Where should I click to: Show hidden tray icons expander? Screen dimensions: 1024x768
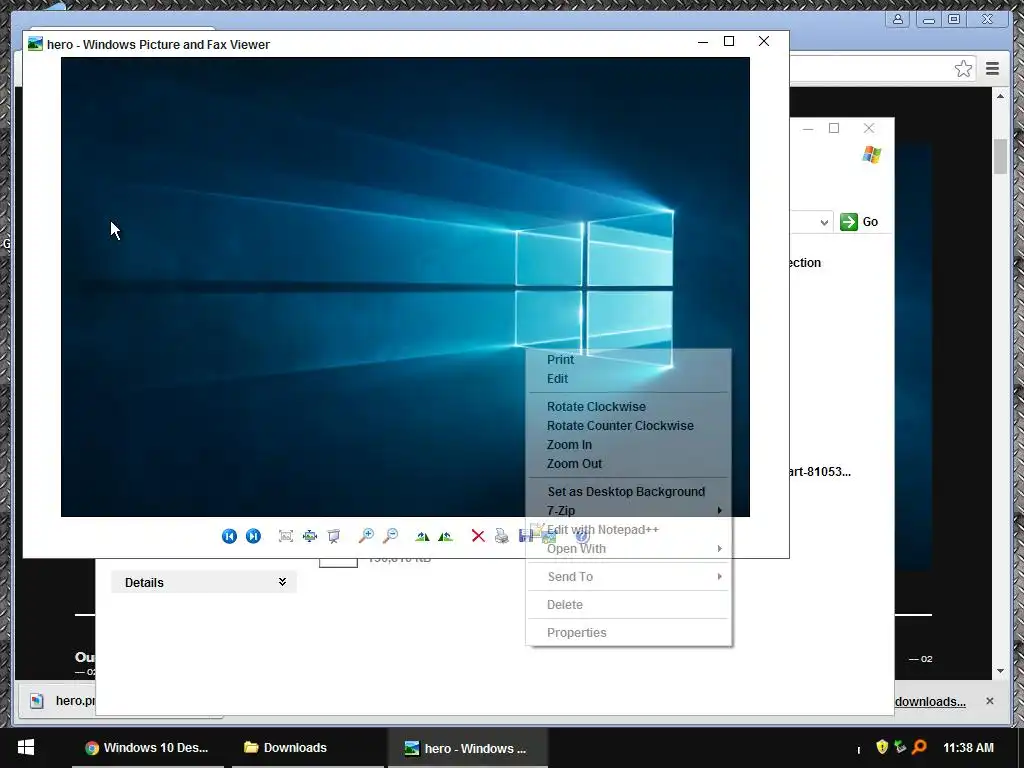[859, 750]
